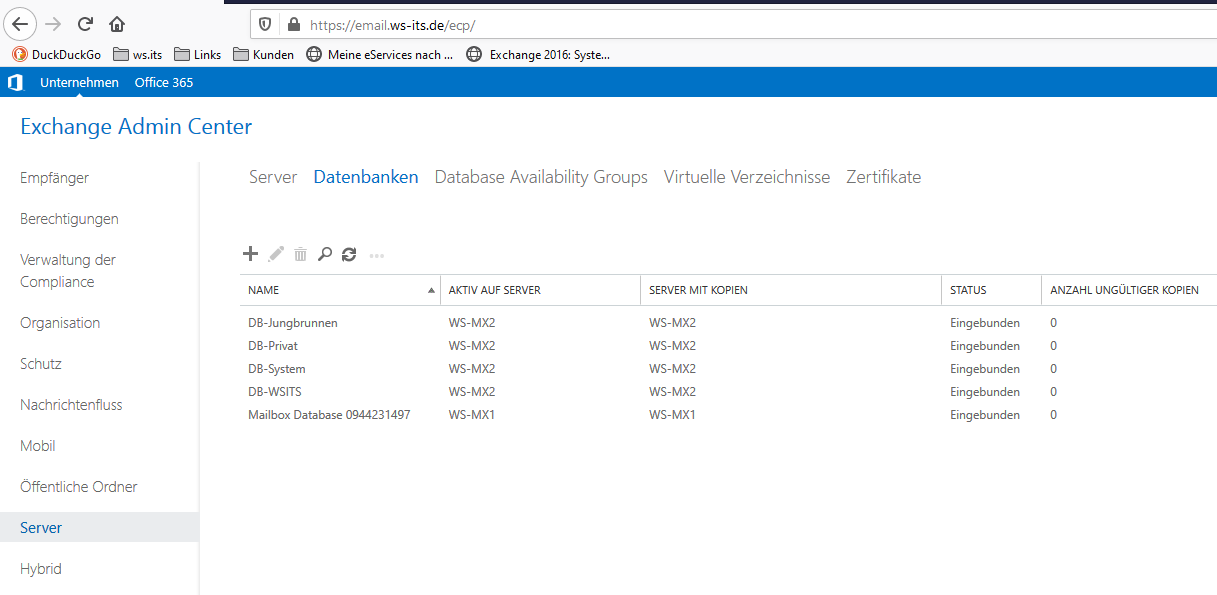
Task: Click the tracking protection shield icon
Action: tap(265, 24)
